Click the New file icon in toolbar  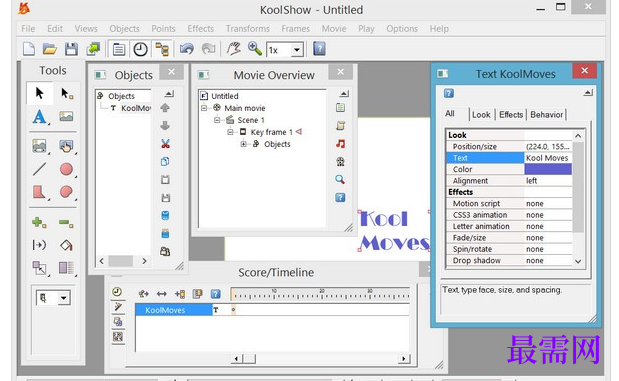pos(29,49)
